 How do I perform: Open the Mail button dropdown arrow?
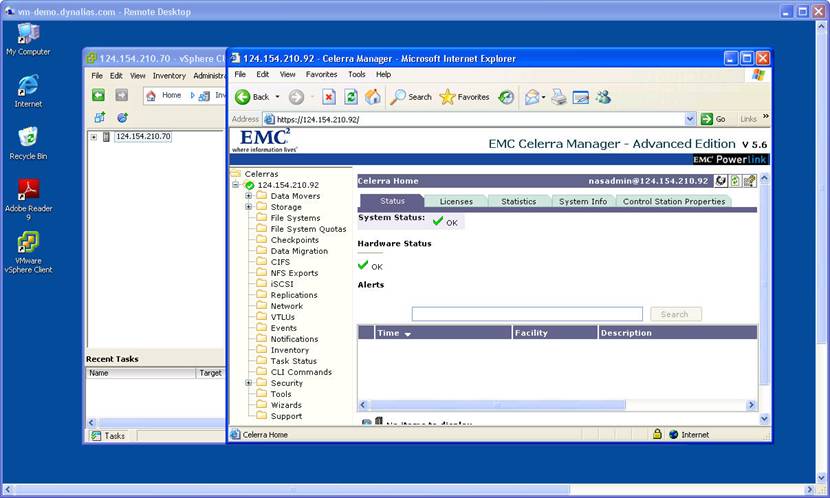point(543,97)
